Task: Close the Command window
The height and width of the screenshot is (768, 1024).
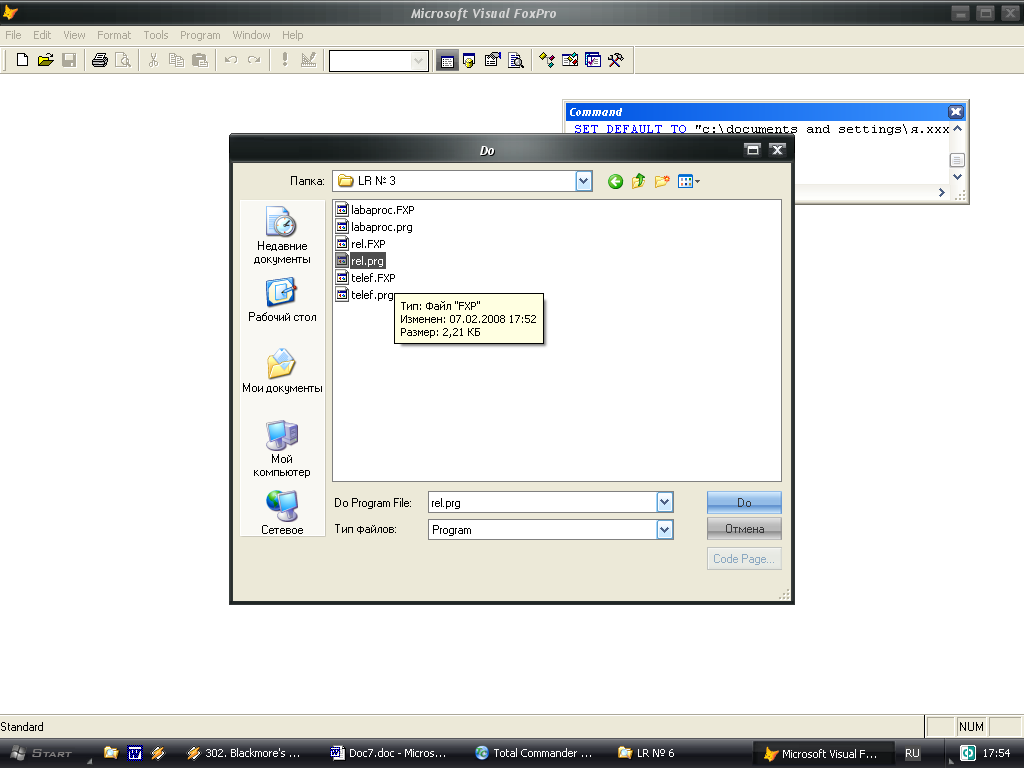Action: pyautogui.click(x=955, y=112)
